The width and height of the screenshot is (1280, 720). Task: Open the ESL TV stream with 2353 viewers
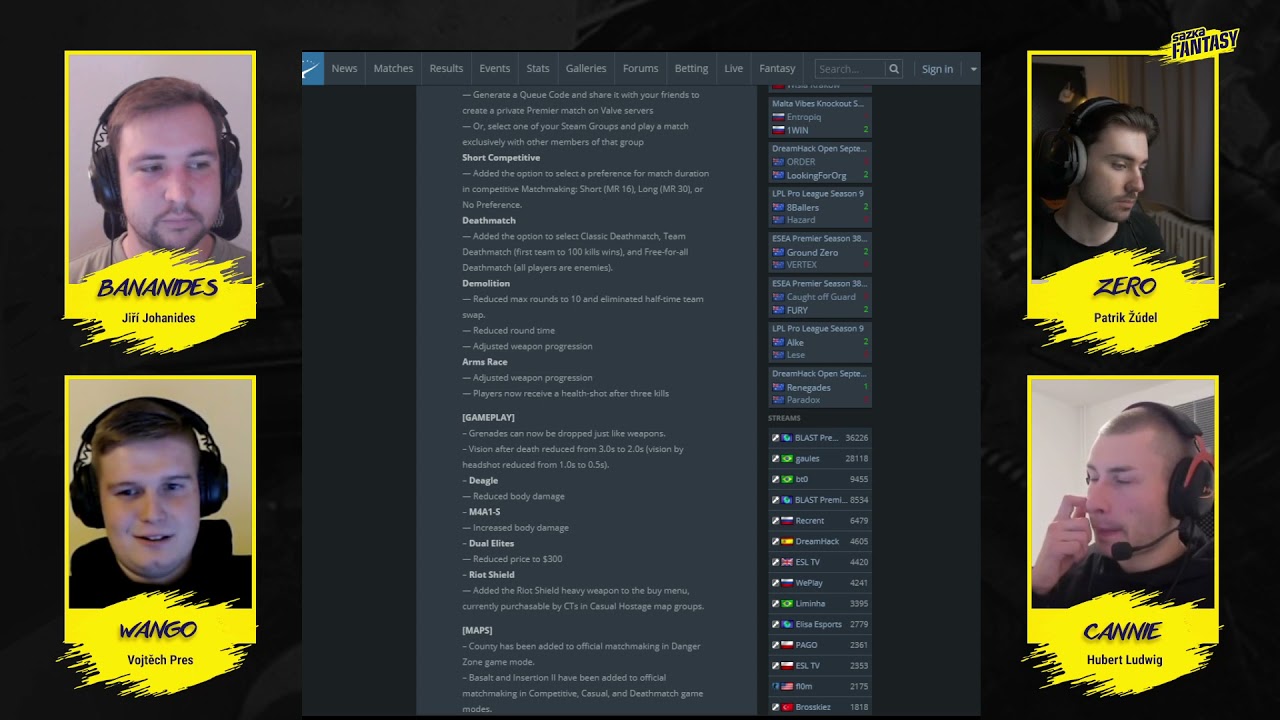click(x=820, y=666)
